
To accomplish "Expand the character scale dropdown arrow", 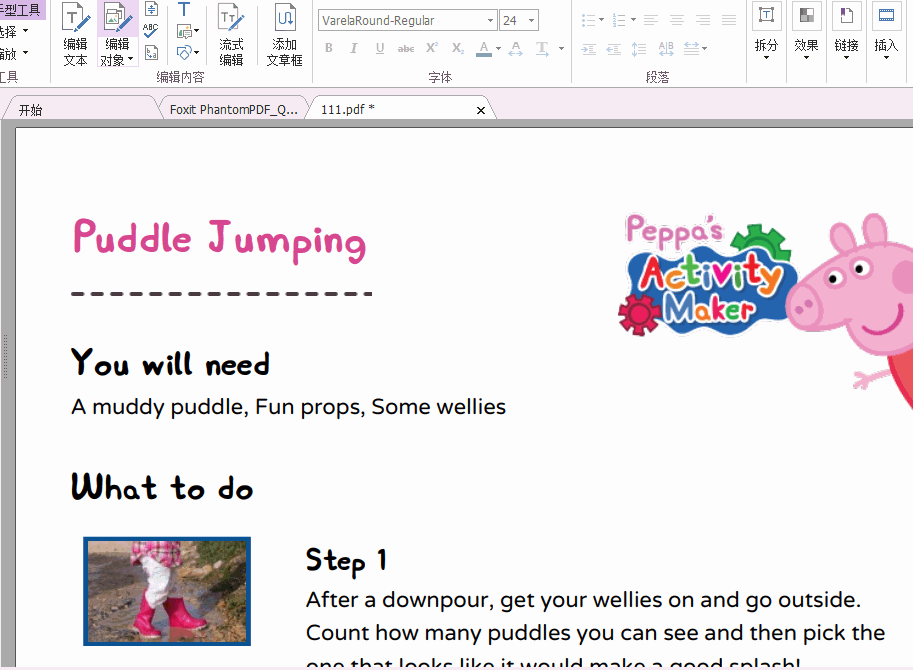I will click(561, 49).
